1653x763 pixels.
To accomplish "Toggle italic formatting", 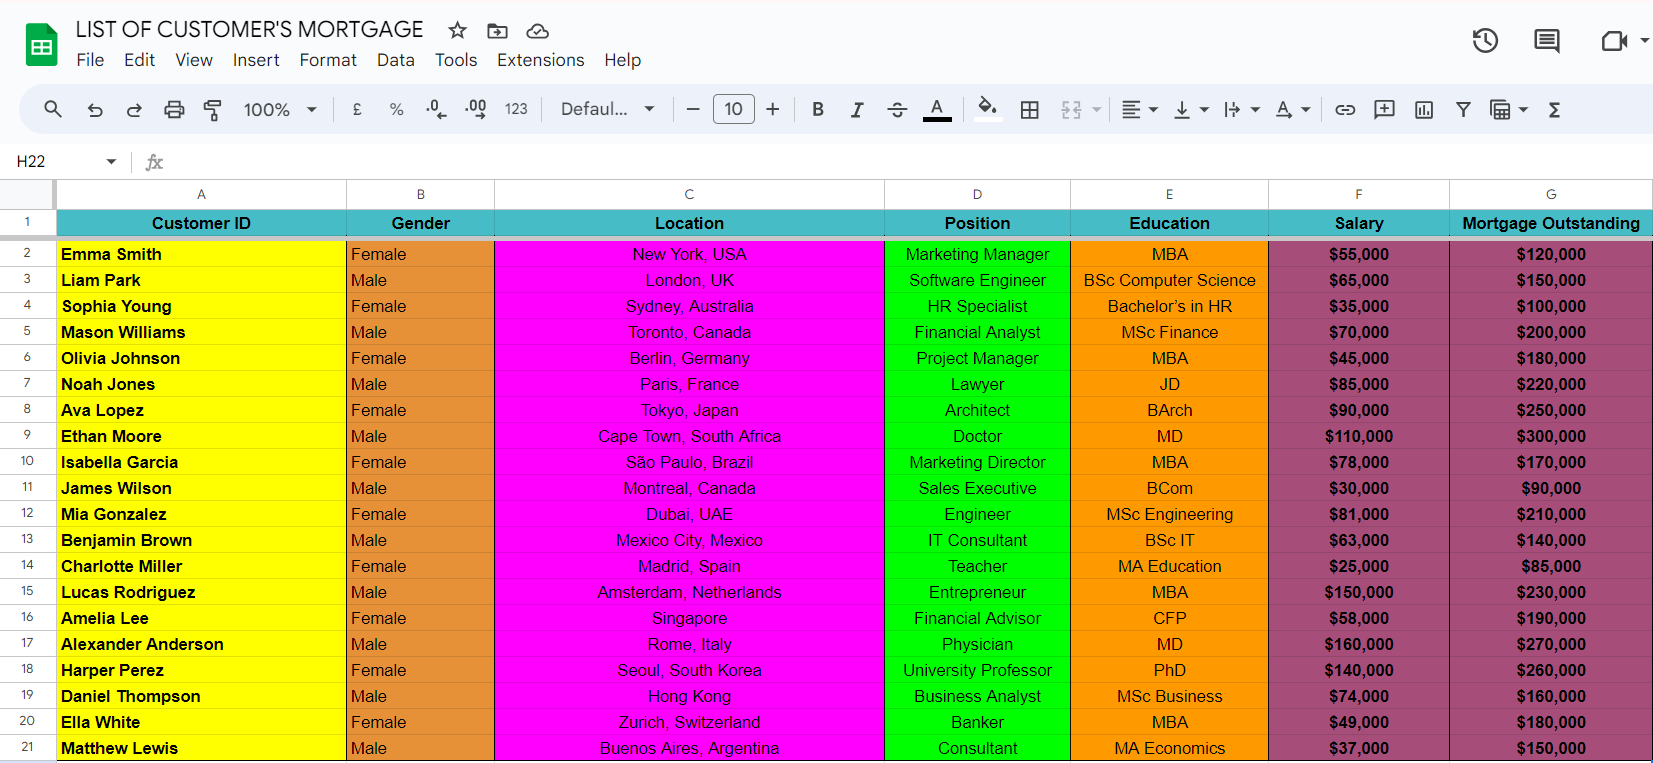I will tap(857, 110).
